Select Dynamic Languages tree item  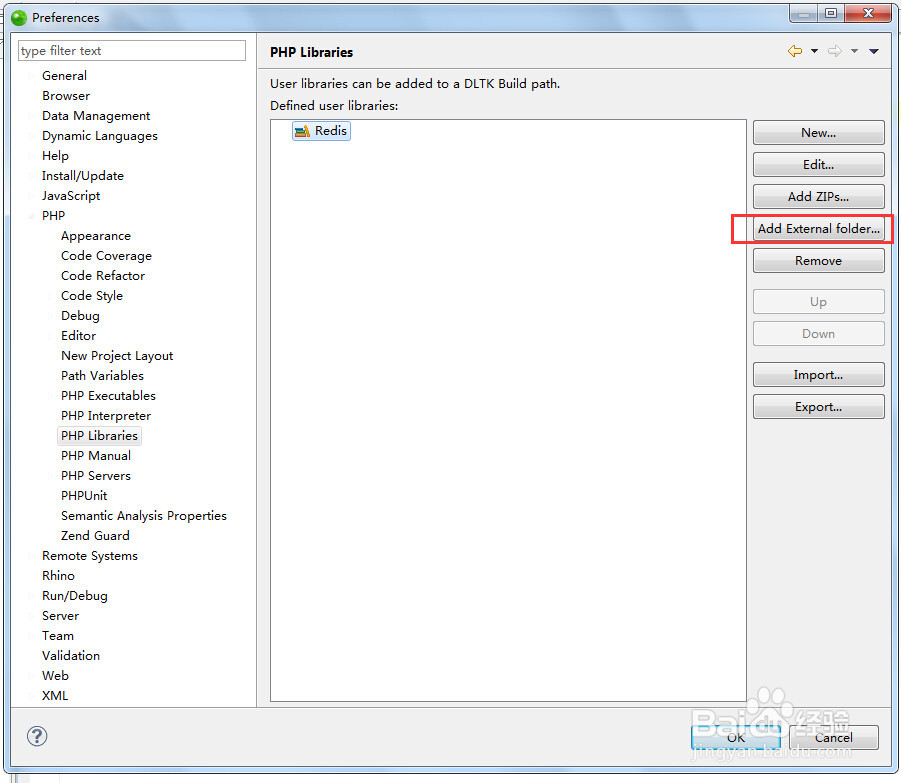(x=100, y=136)
